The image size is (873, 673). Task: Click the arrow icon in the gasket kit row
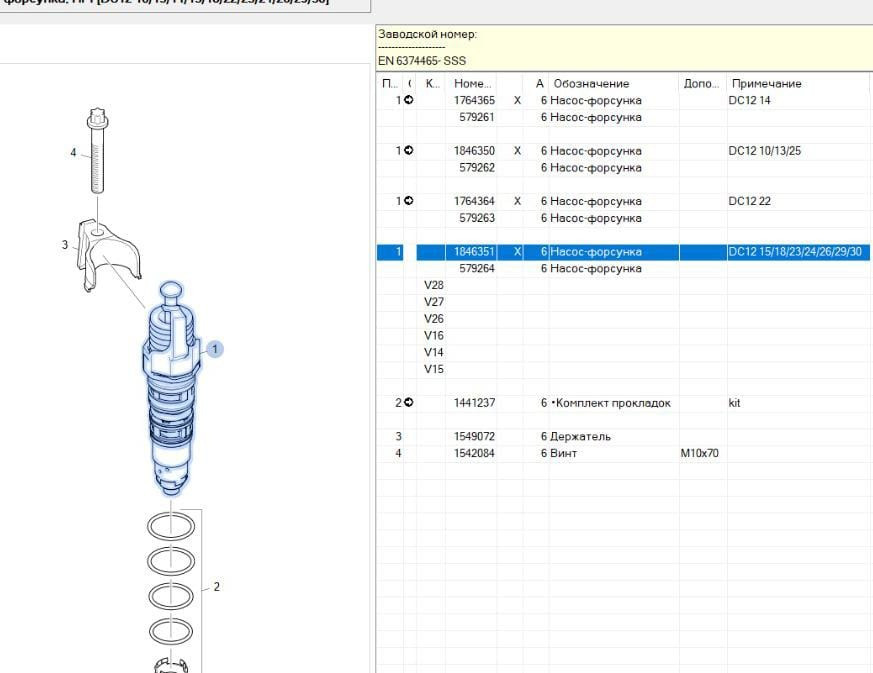pyautogui.click(x=408, y=403)
